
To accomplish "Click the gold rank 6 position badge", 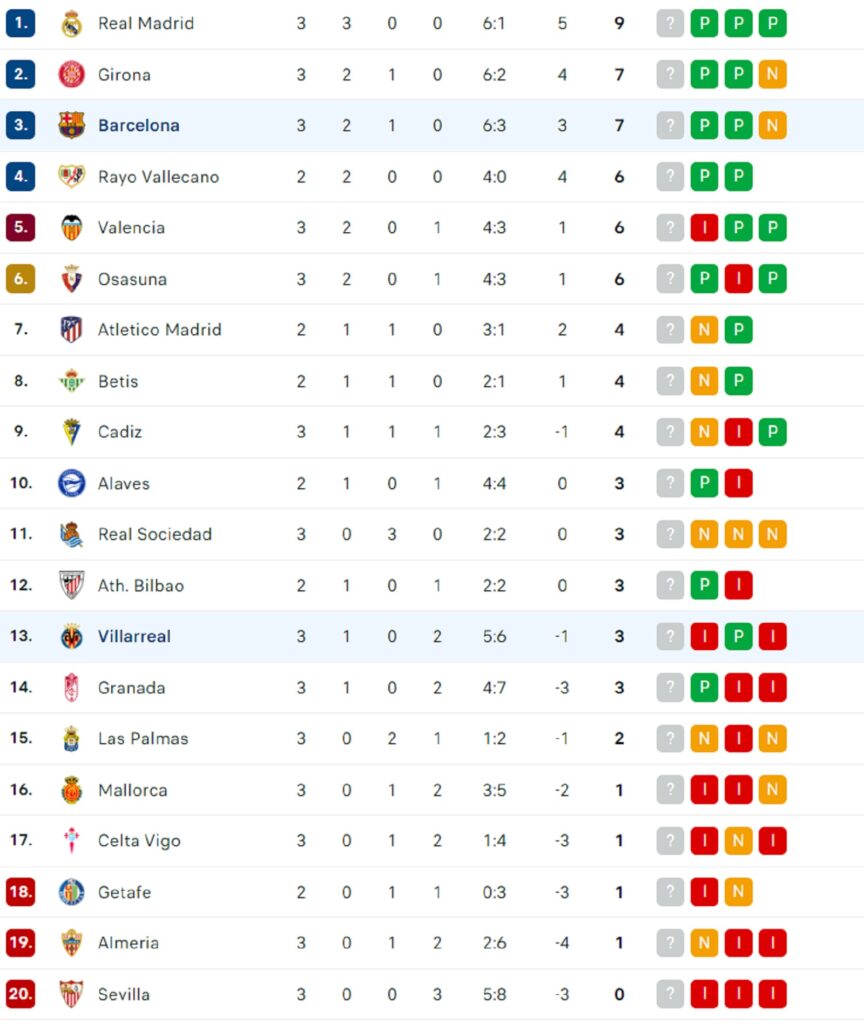I will point(20,279).
